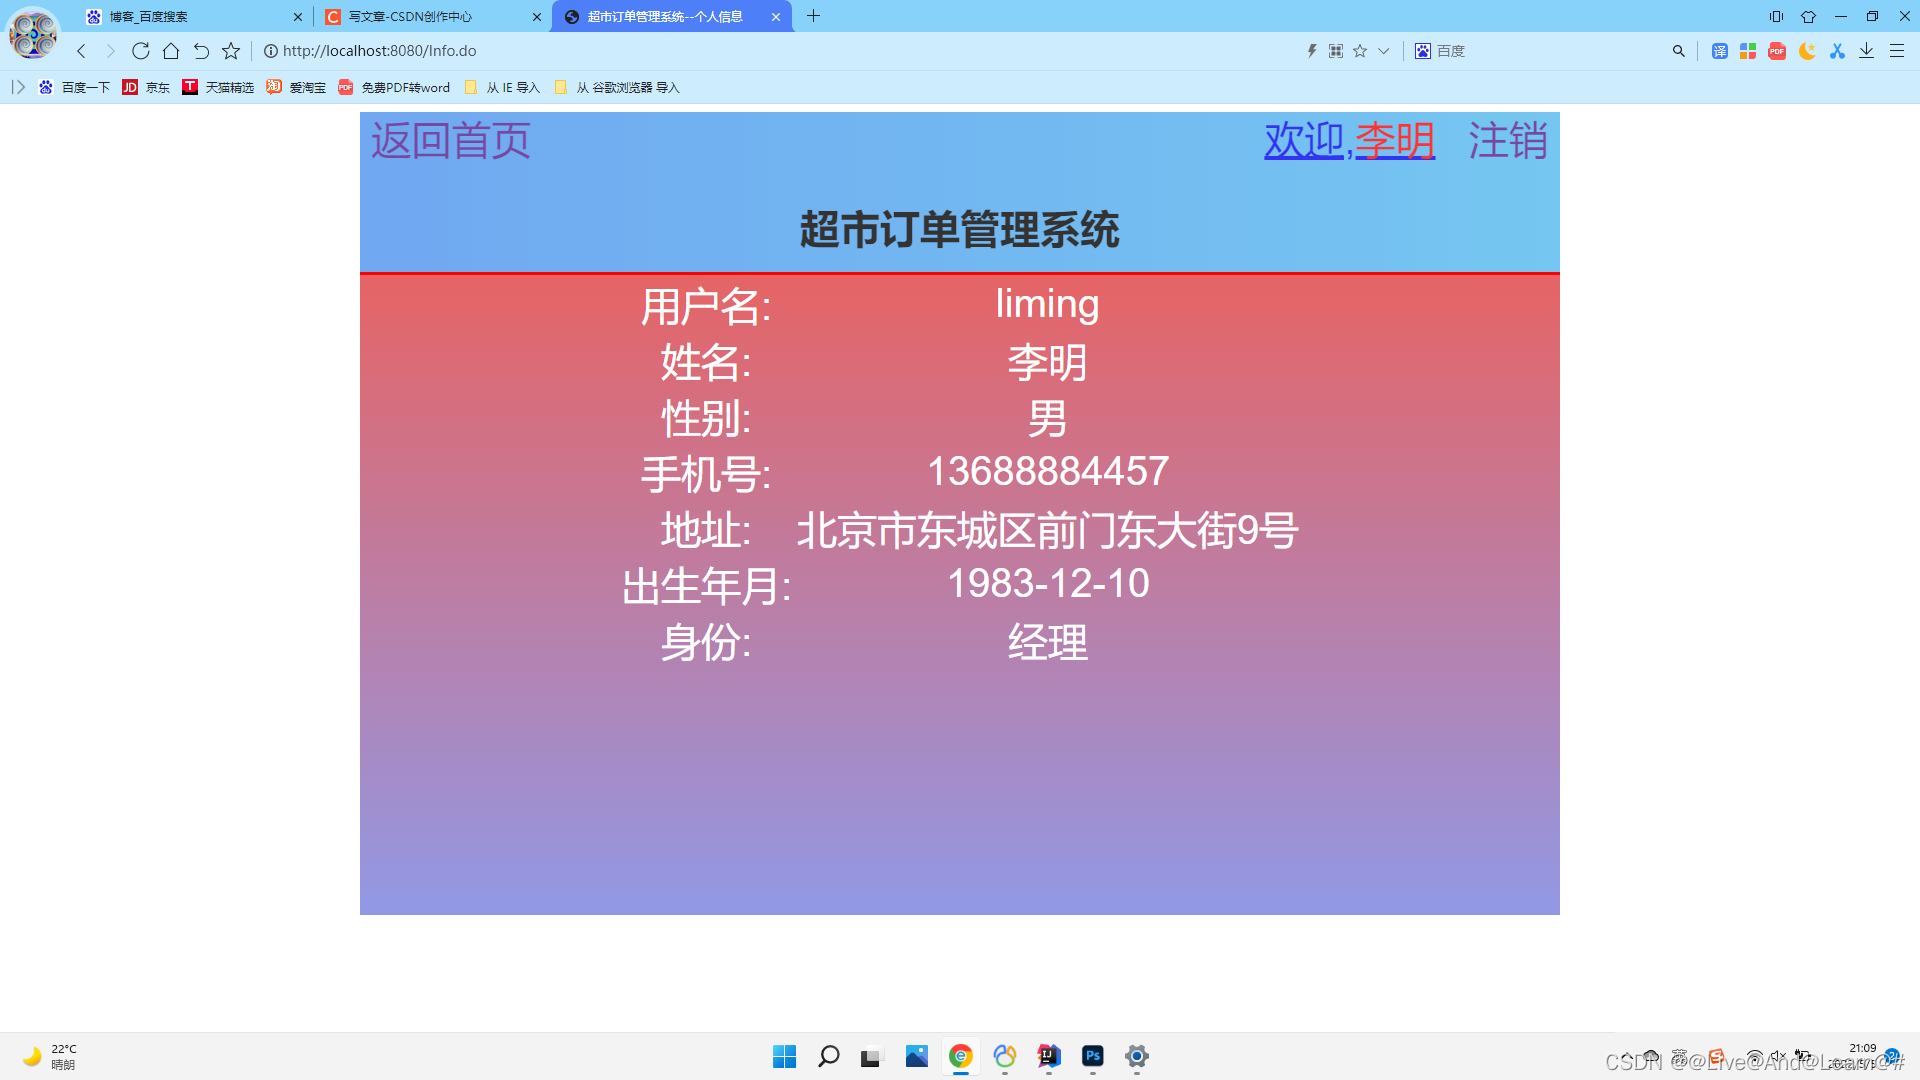Go to browser home page icon
Screen dimensions: 1920x1080
pyautogui.click(x=171, y=51)
